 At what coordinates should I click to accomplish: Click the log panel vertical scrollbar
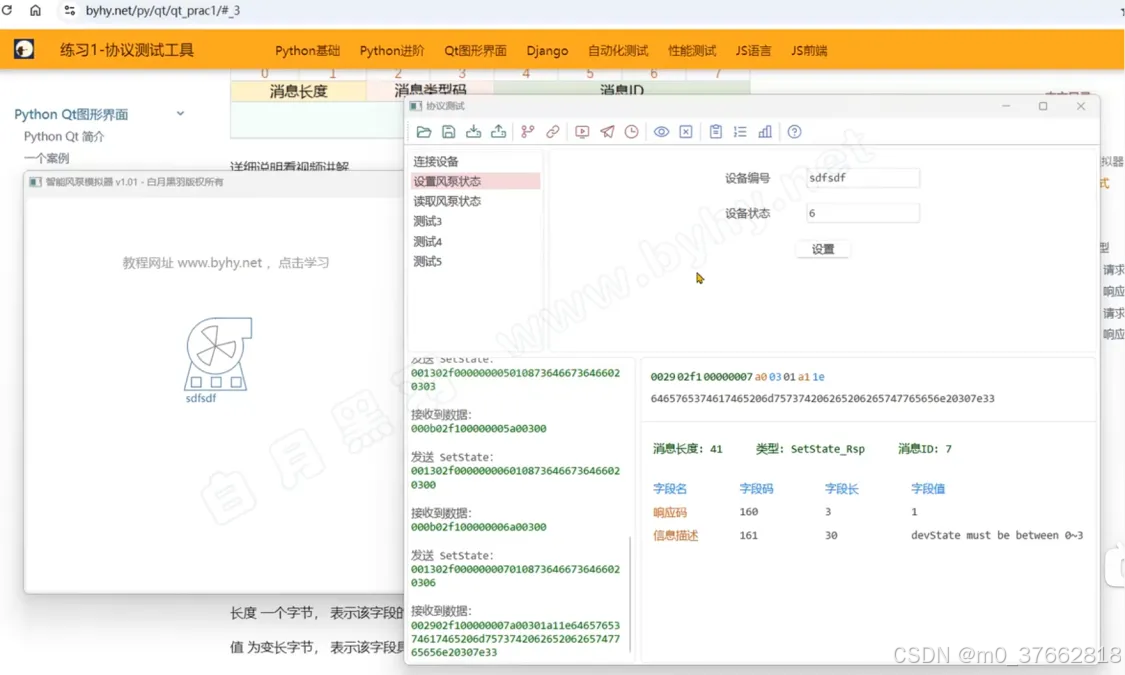631,590
